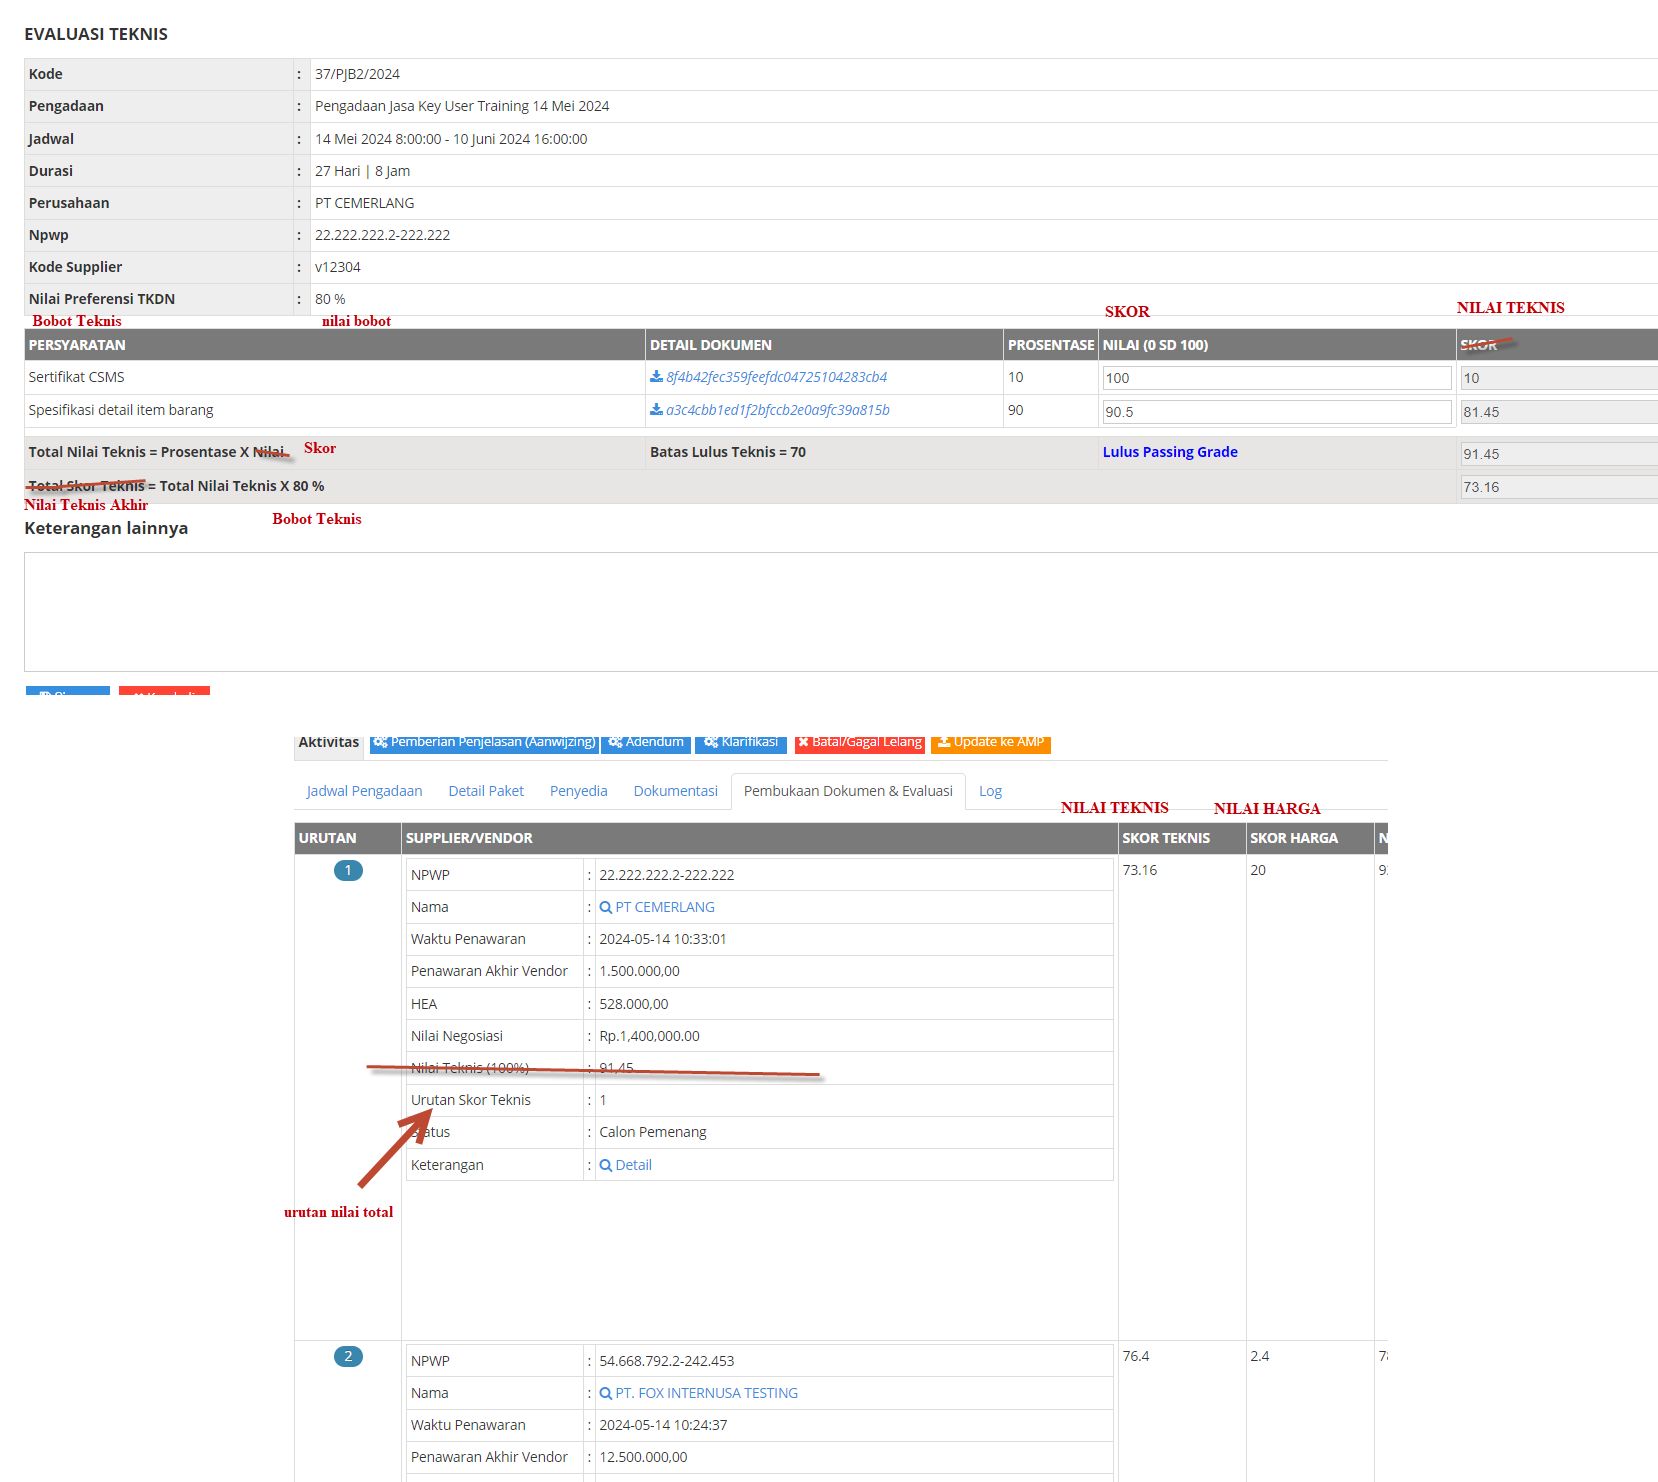Click the HEA value 528.000,00

pos(634,1004)
